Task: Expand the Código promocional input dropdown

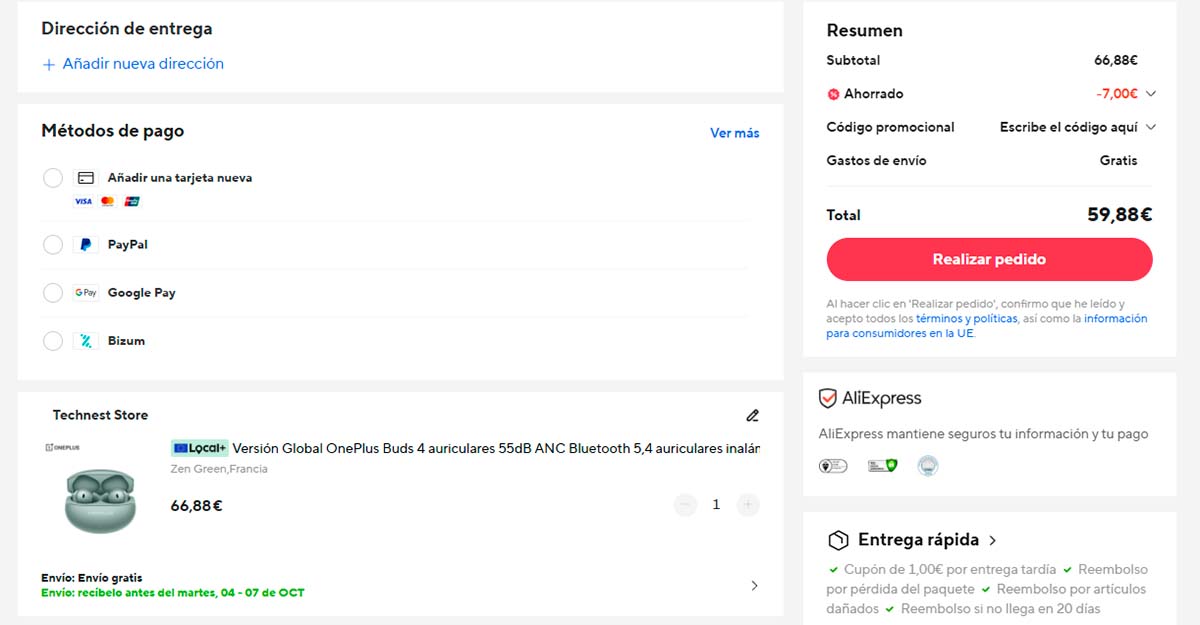Action: coord(1150,127)
